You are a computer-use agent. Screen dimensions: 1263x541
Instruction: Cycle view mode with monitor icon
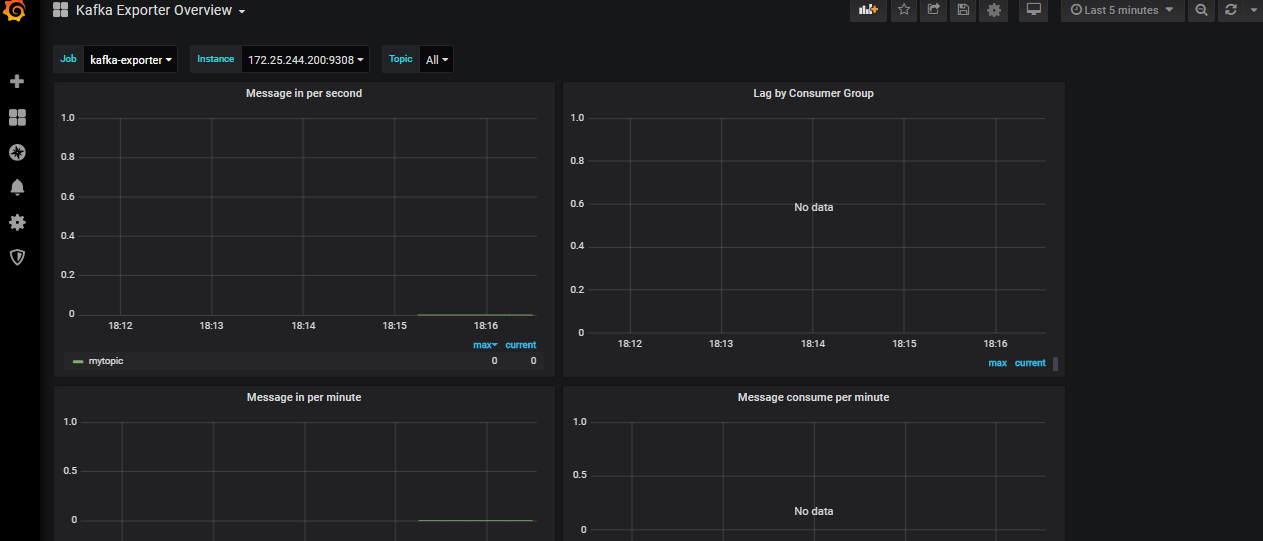[x=1034, y=10]
